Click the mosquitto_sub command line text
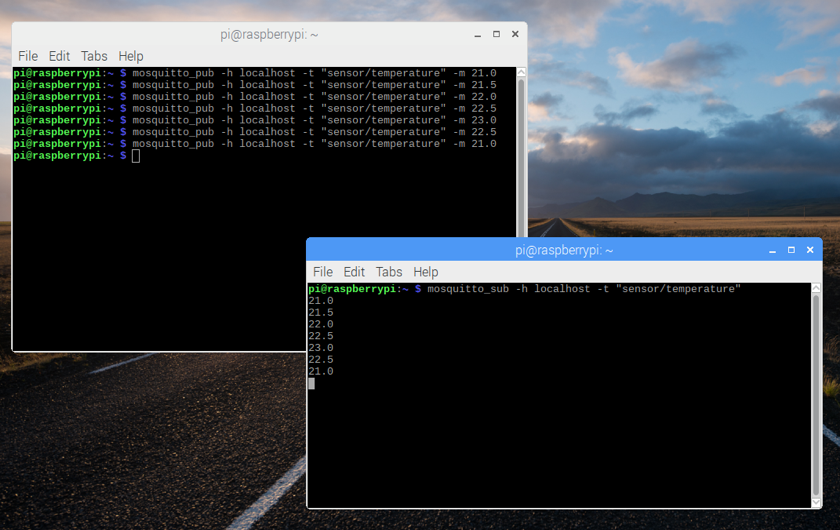This screenshot has height=530, width=840. pos(584,289)
